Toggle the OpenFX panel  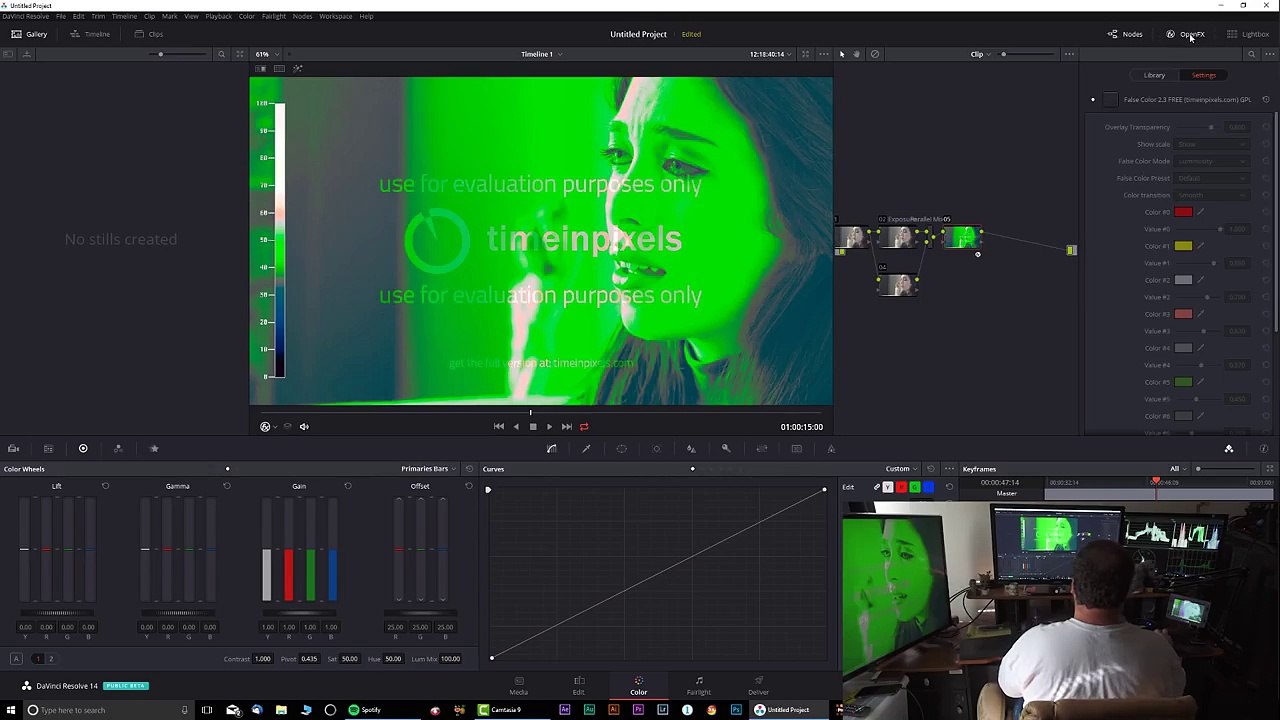[x=1186, y=34]
